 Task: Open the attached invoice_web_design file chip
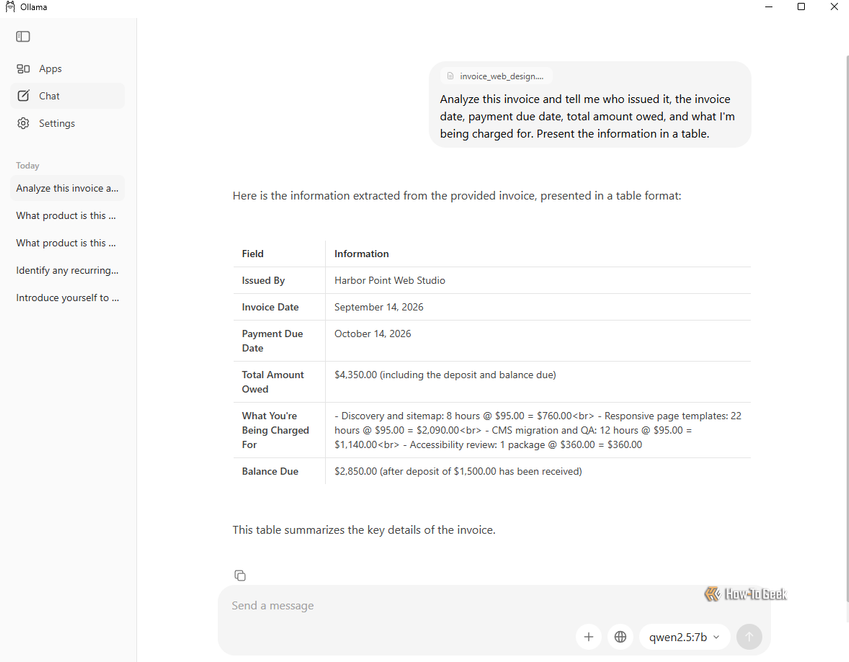(496, 76)
